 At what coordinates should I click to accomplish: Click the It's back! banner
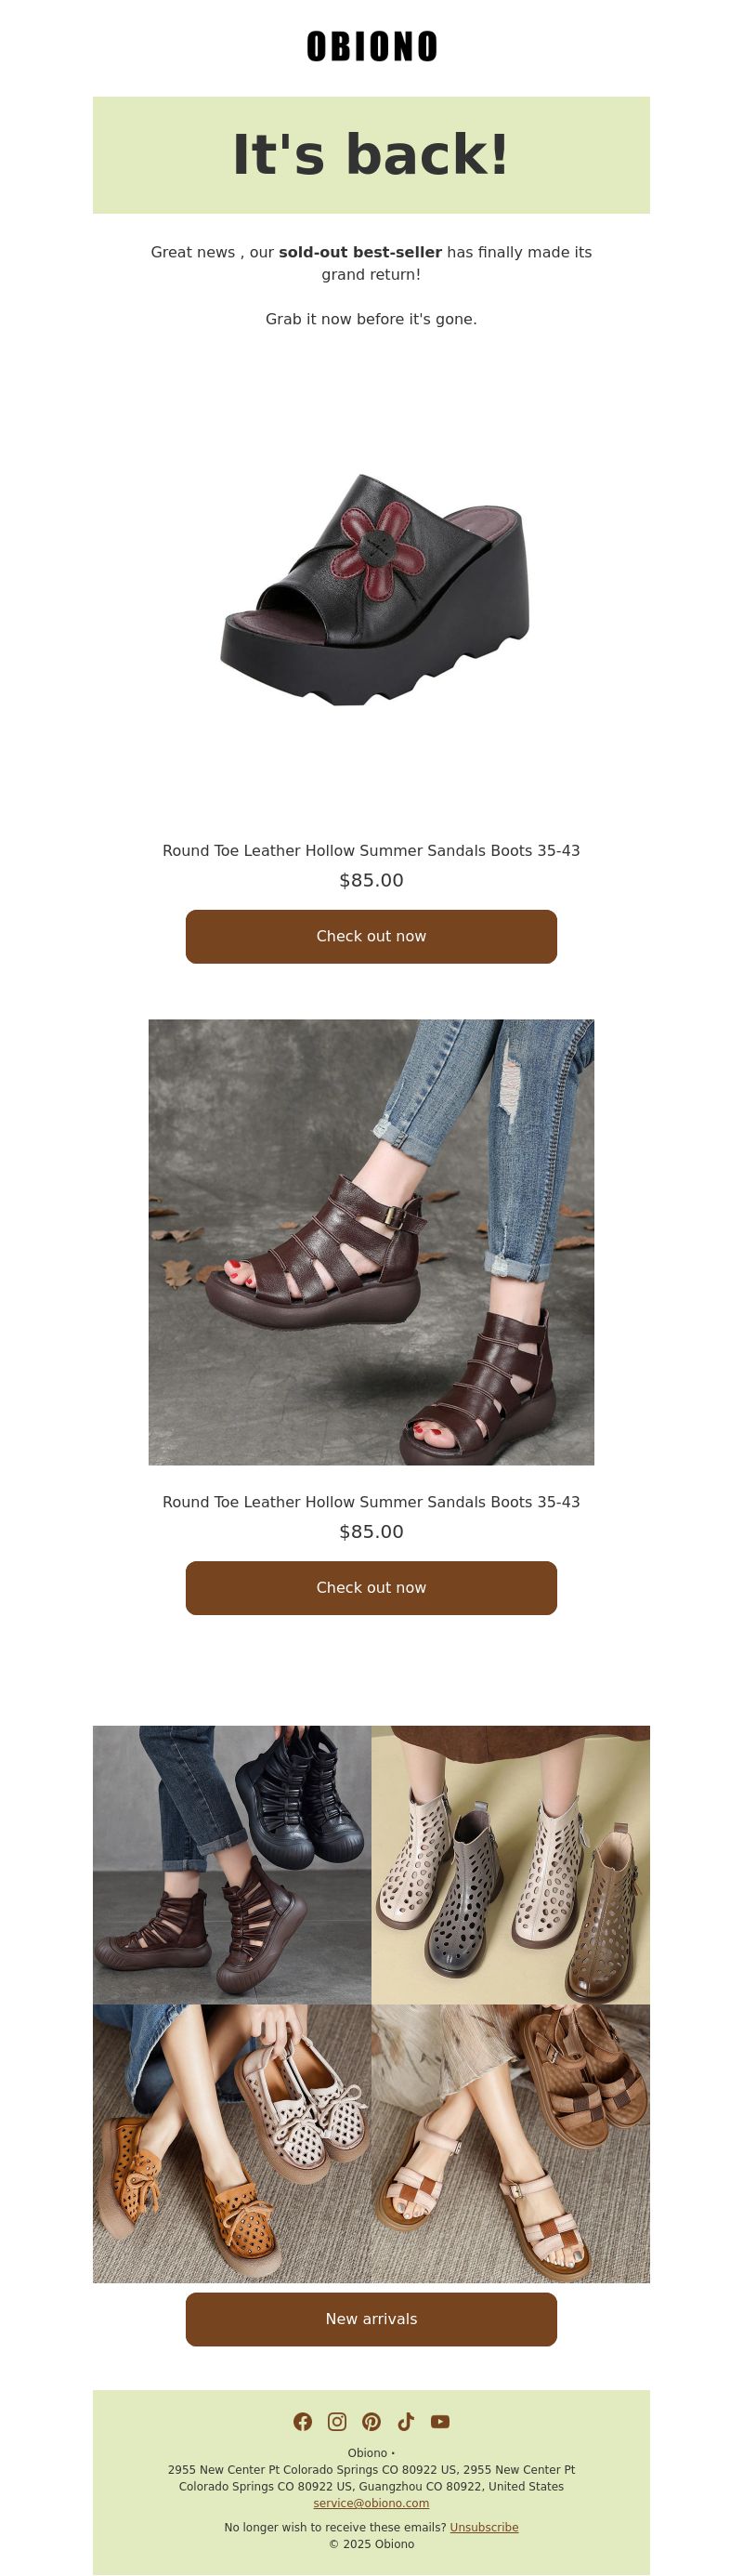pyautogui.click(x=371, y=155)
